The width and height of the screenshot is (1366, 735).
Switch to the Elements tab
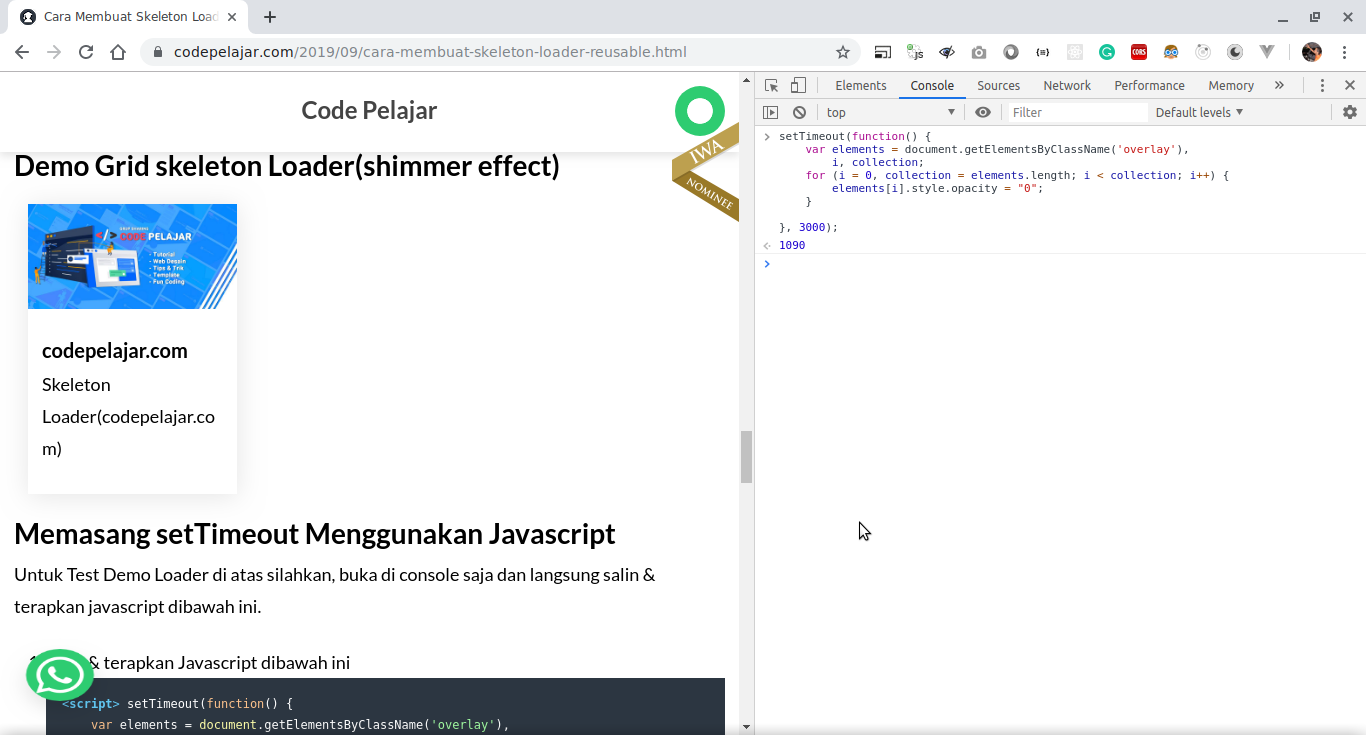[x=861, y=86]
